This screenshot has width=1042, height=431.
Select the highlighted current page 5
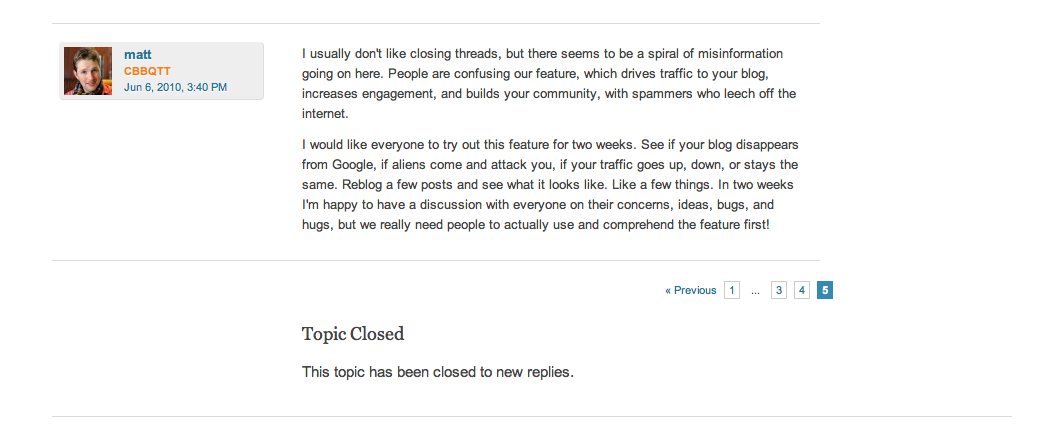(825, 290)
